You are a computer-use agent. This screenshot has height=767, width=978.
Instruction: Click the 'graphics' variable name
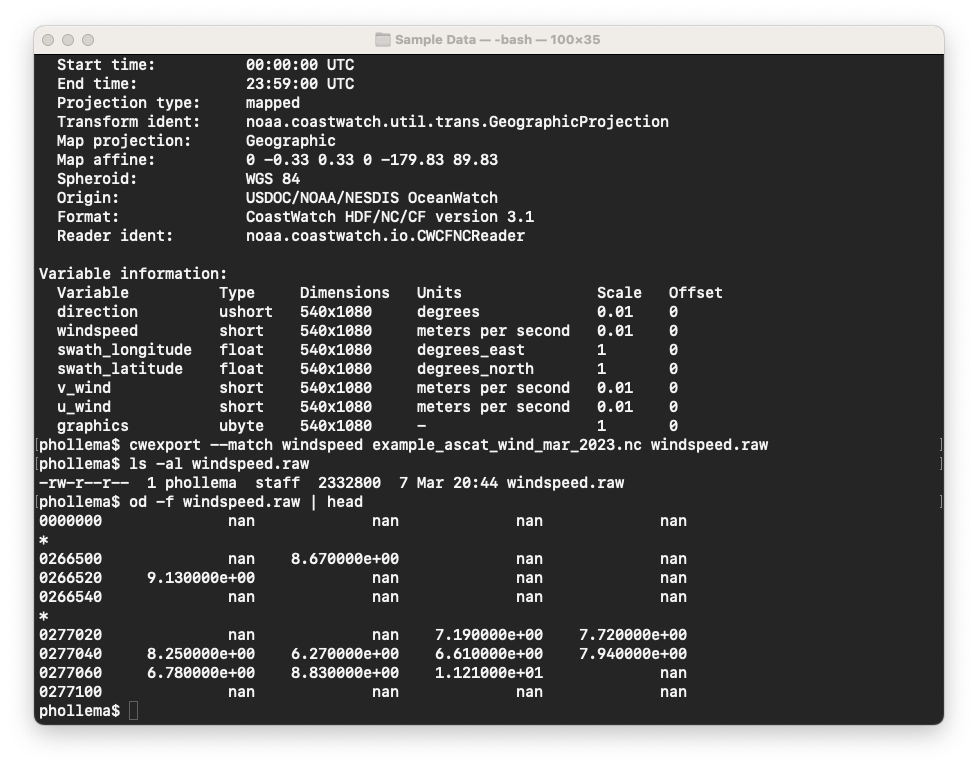(x=92, y=426)
